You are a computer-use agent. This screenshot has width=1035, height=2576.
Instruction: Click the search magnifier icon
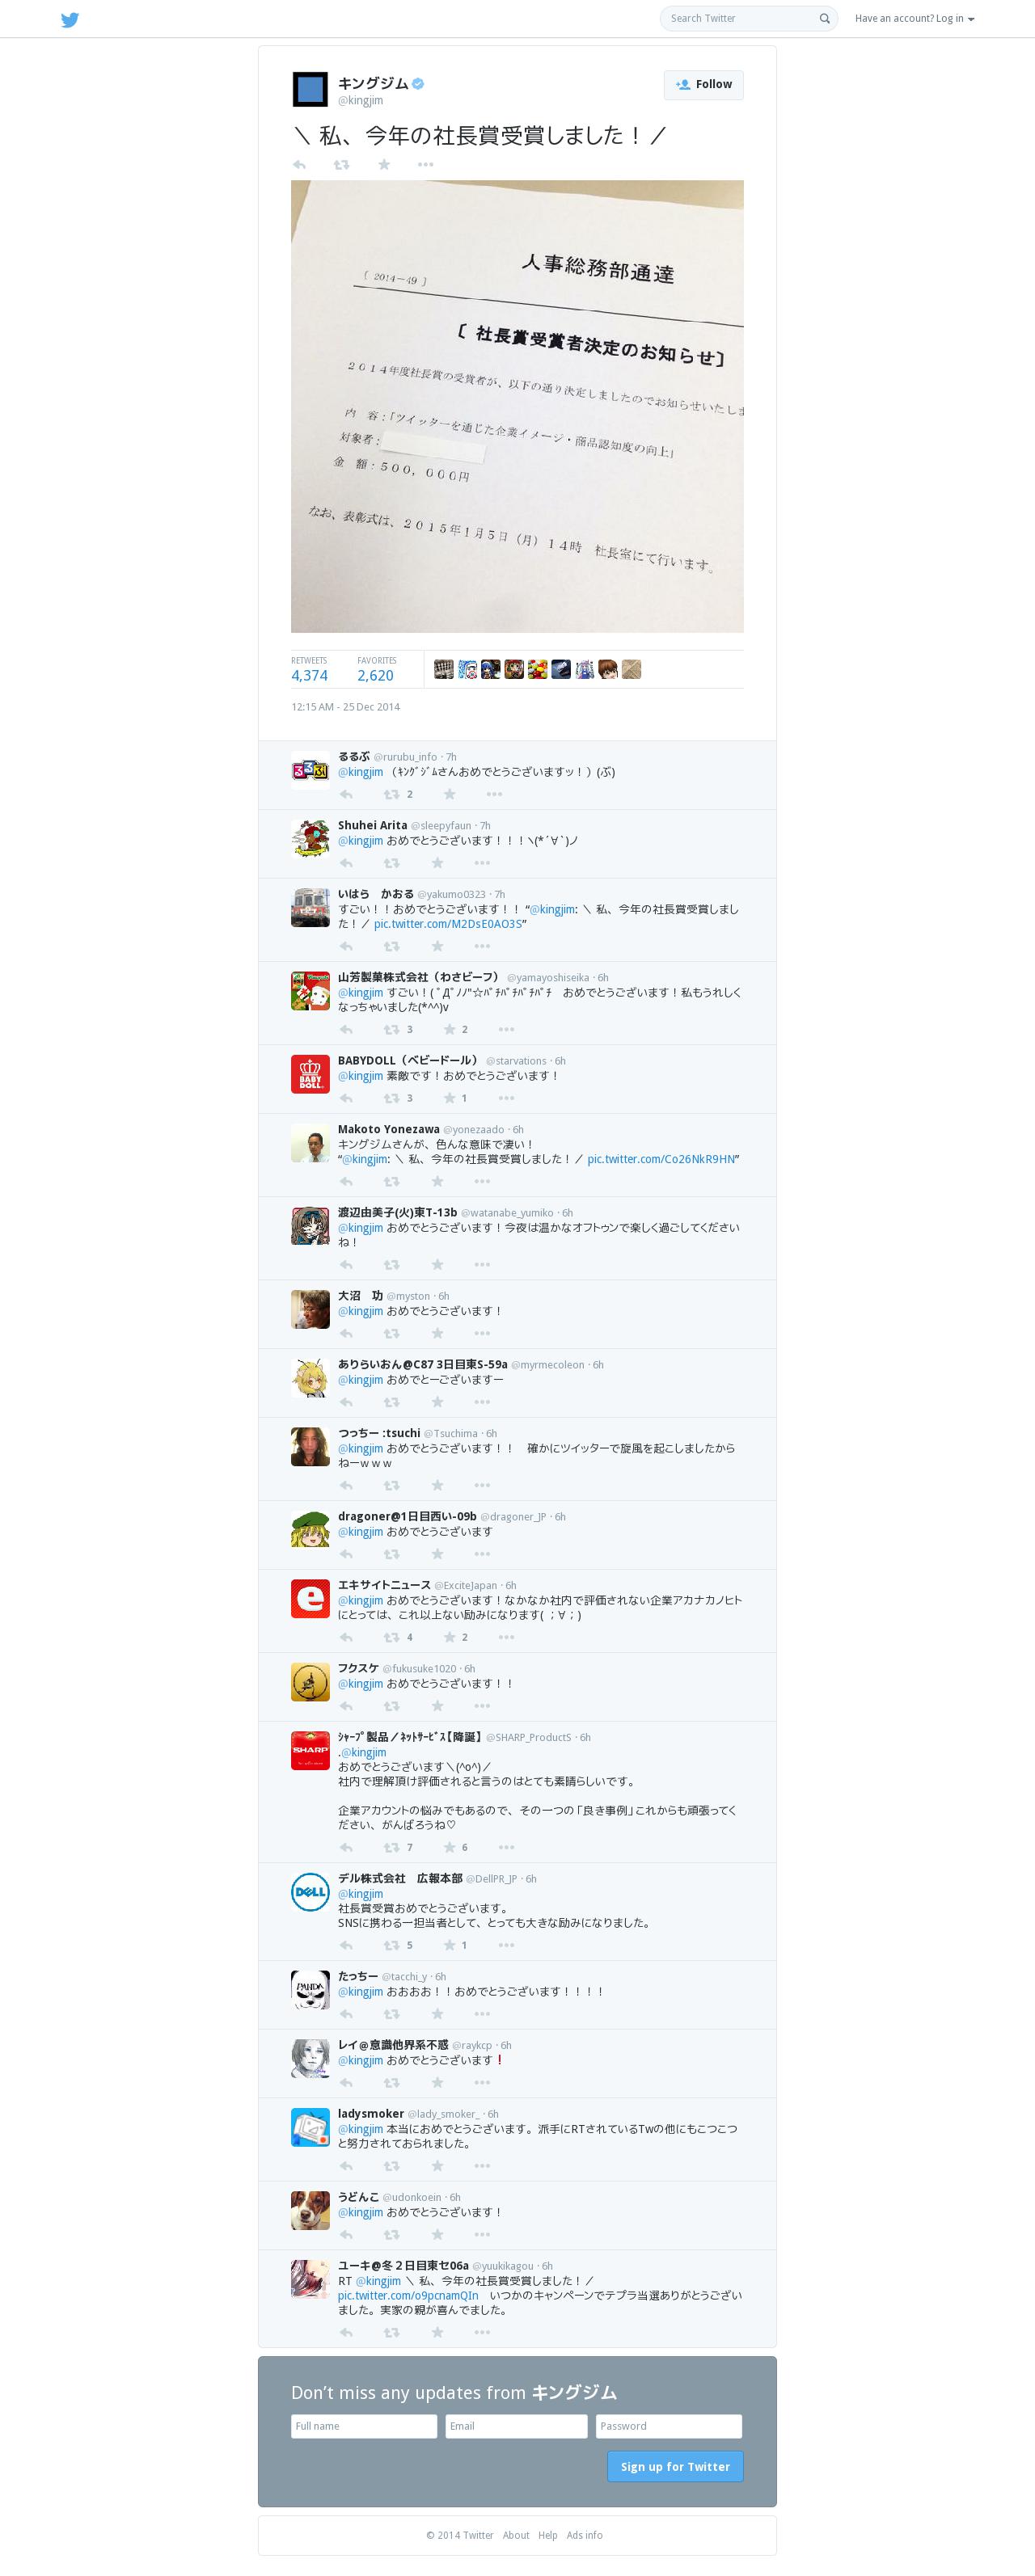[x=825, y=18]
